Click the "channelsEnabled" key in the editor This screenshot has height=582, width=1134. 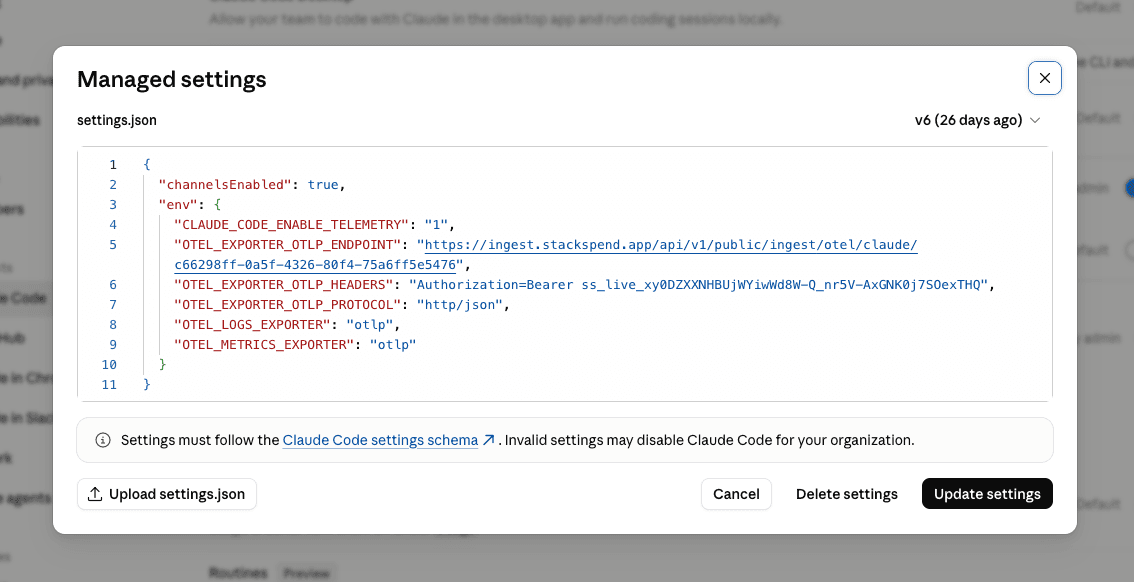(x=225, y=184)
